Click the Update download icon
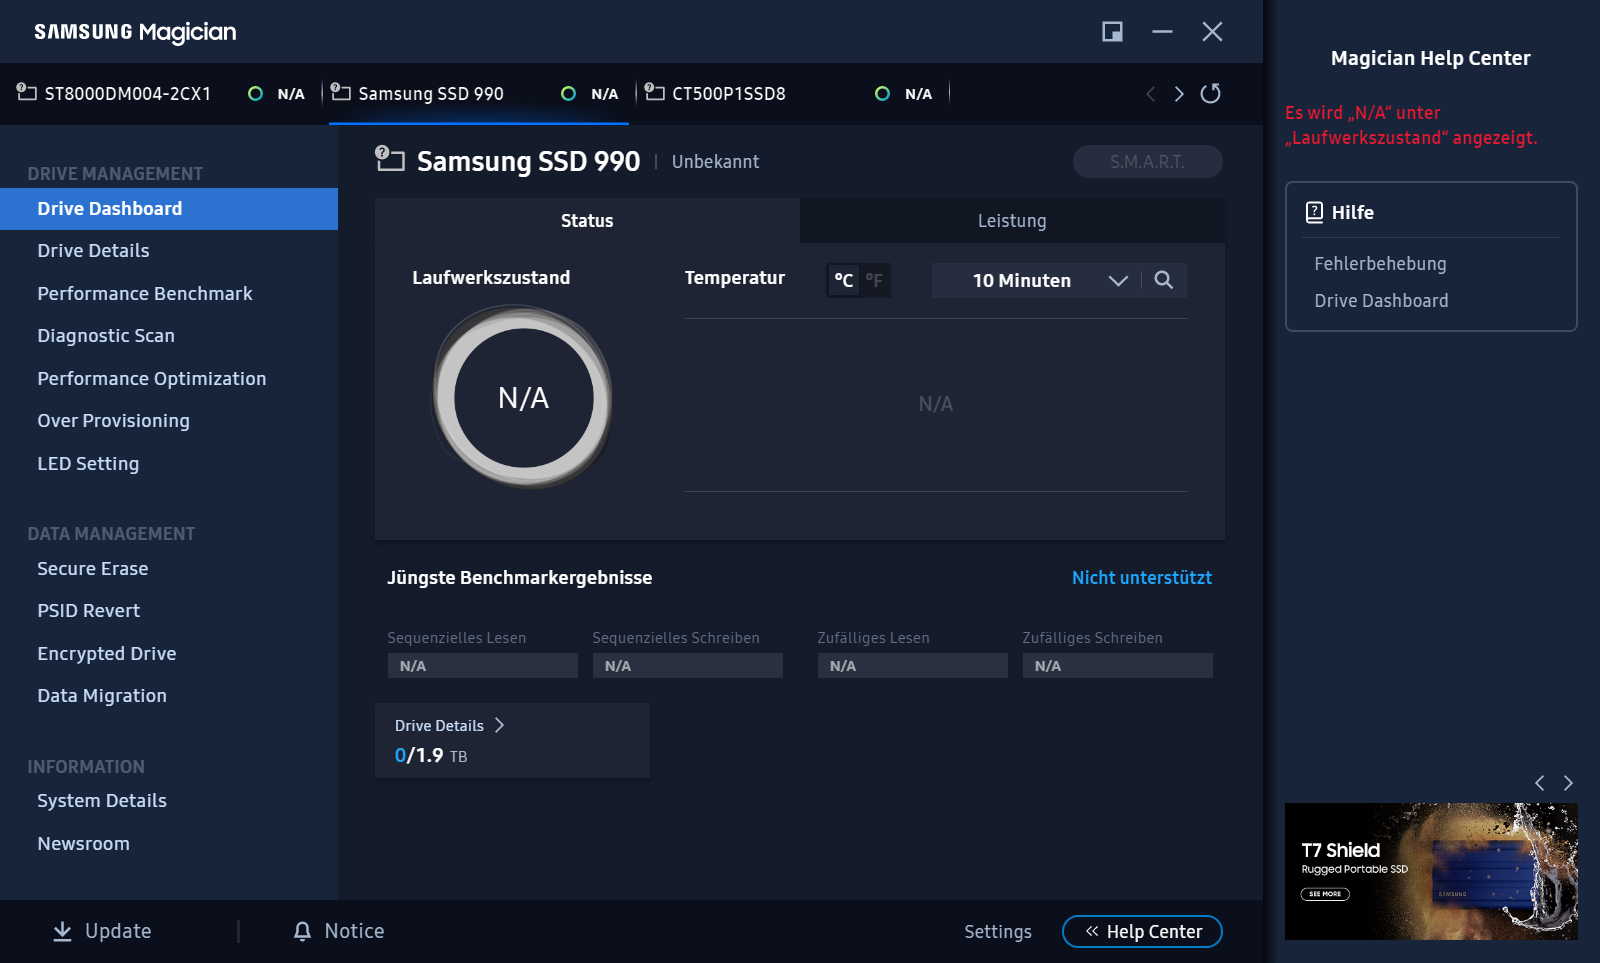 coord(62,931)
